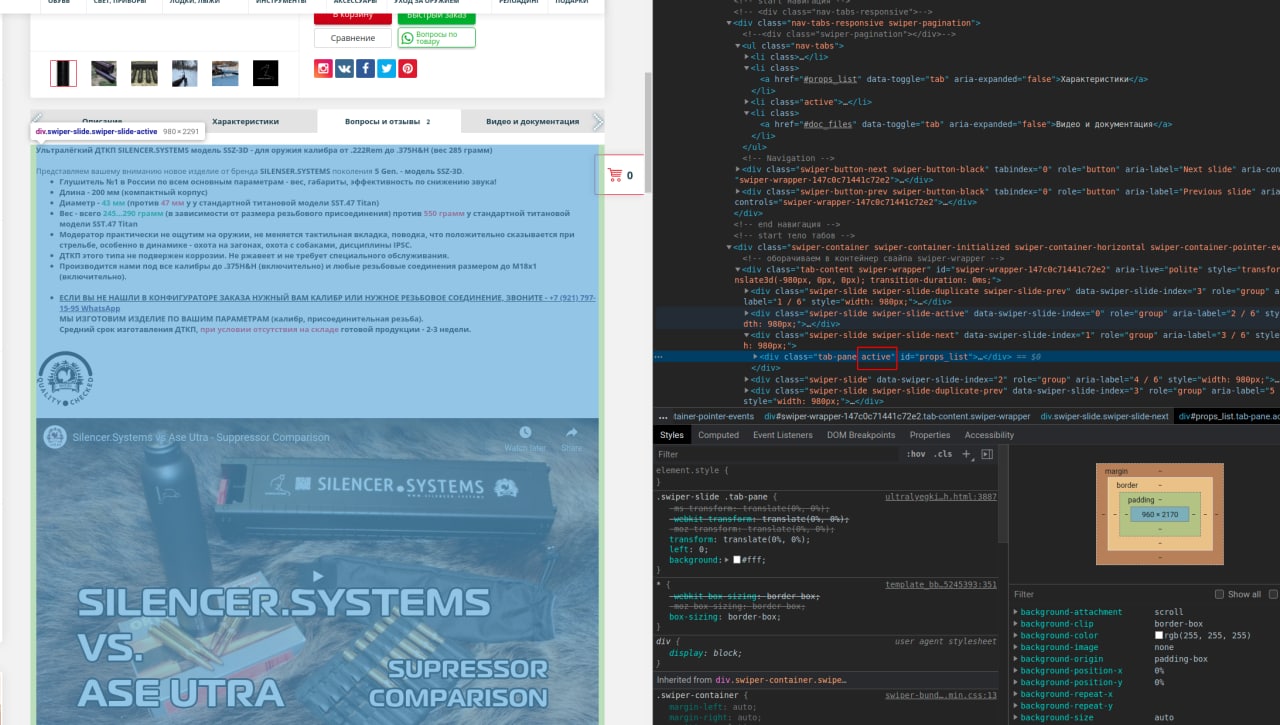Expand the swiper-button-next div node

738,169
